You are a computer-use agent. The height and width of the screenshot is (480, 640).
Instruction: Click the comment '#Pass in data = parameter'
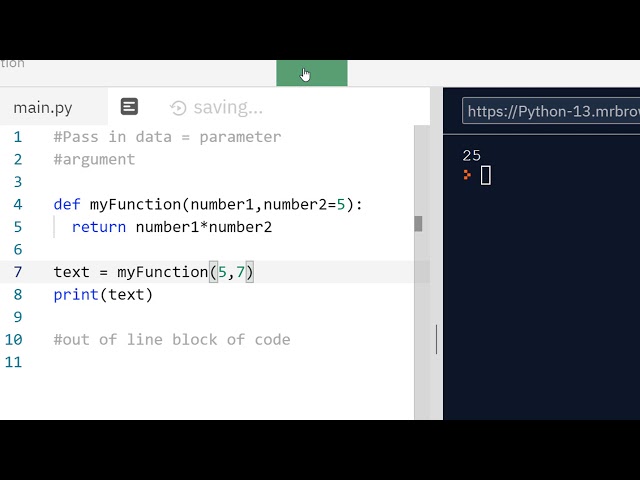[x=167, y=137]
